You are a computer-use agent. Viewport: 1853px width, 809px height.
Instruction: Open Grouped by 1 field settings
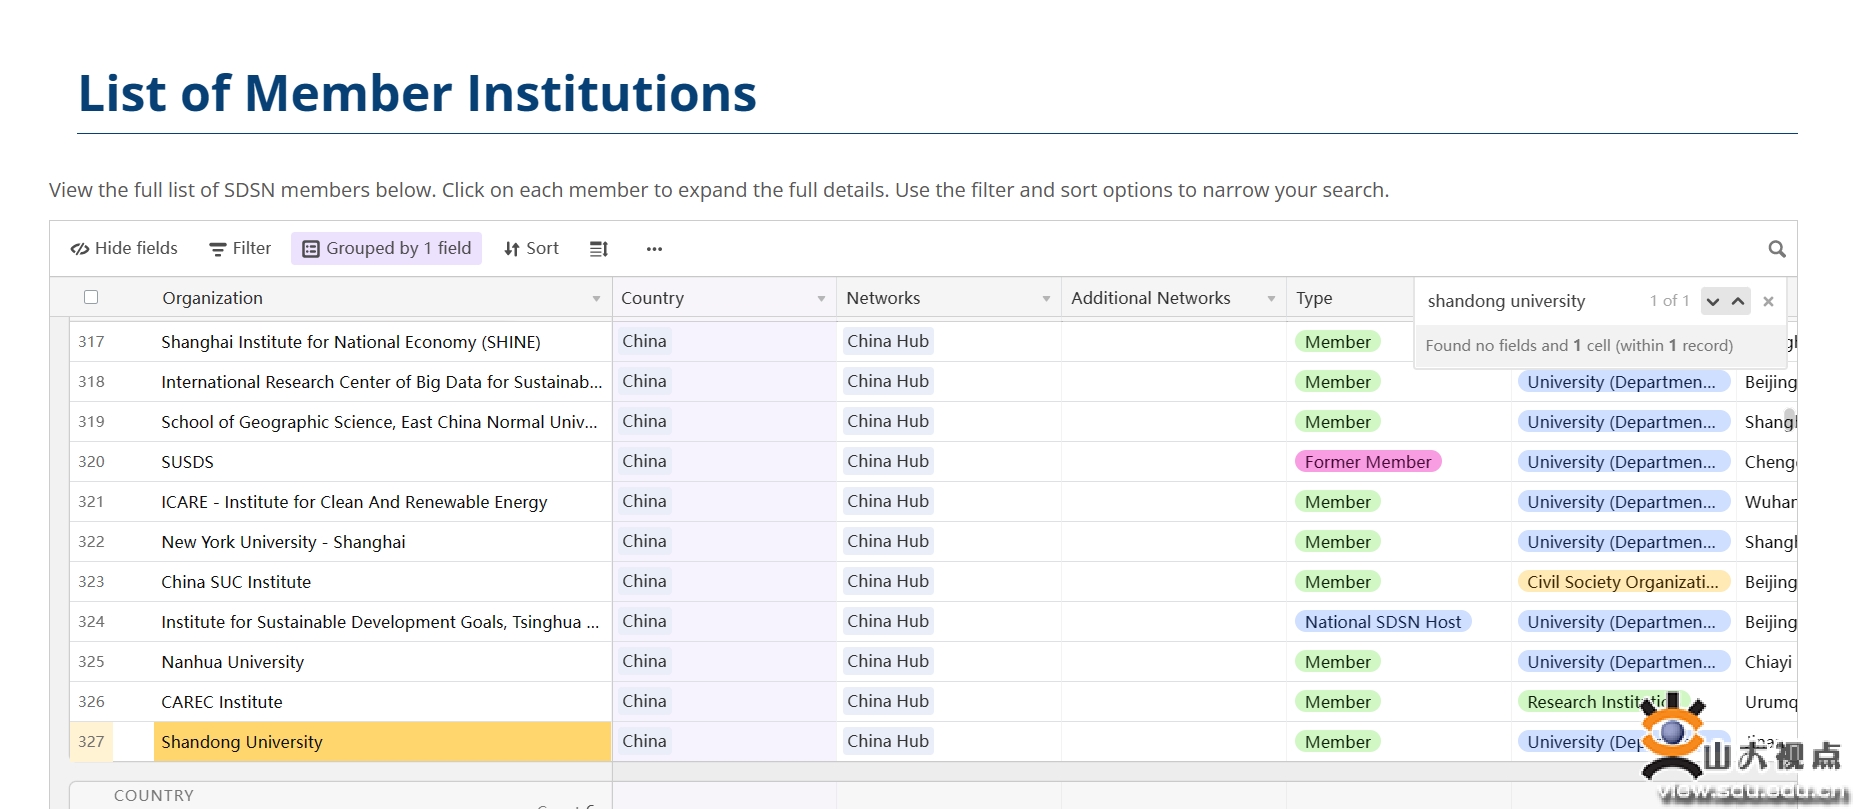(x=386, y=248)
